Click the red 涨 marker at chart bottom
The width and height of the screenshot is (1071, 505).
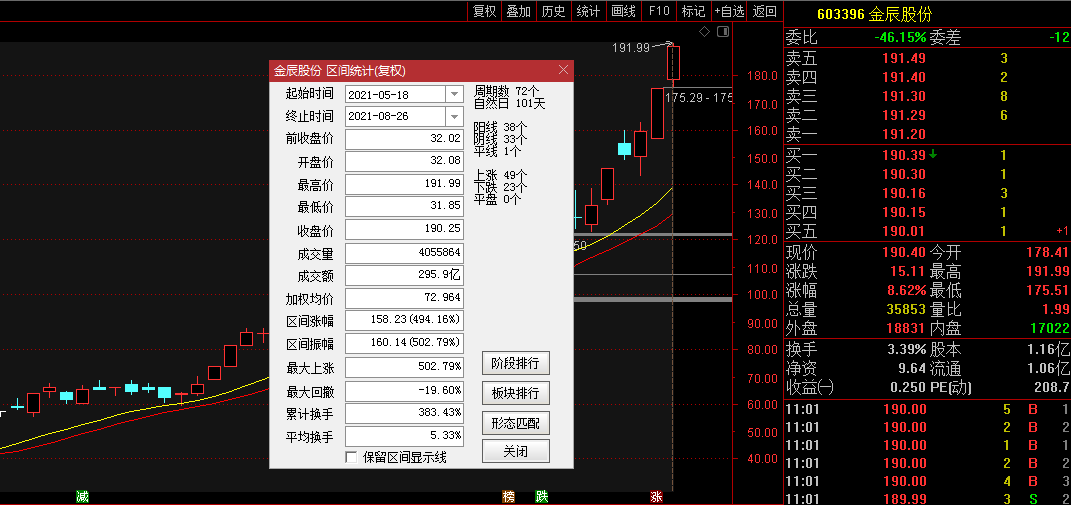coord(656,497)
